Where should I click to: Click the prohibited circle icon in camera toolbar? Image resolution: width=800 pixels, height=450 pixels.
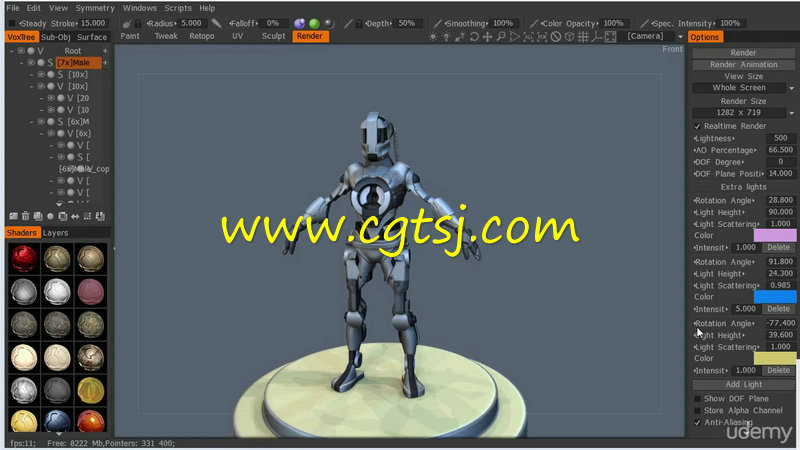(556, 37)
